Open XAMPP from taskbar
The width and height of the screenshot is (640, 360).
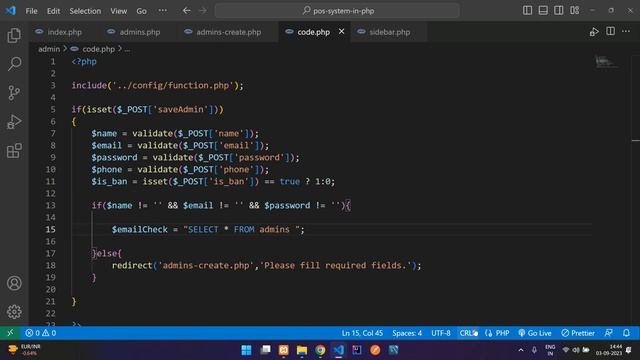click(284, 350)
